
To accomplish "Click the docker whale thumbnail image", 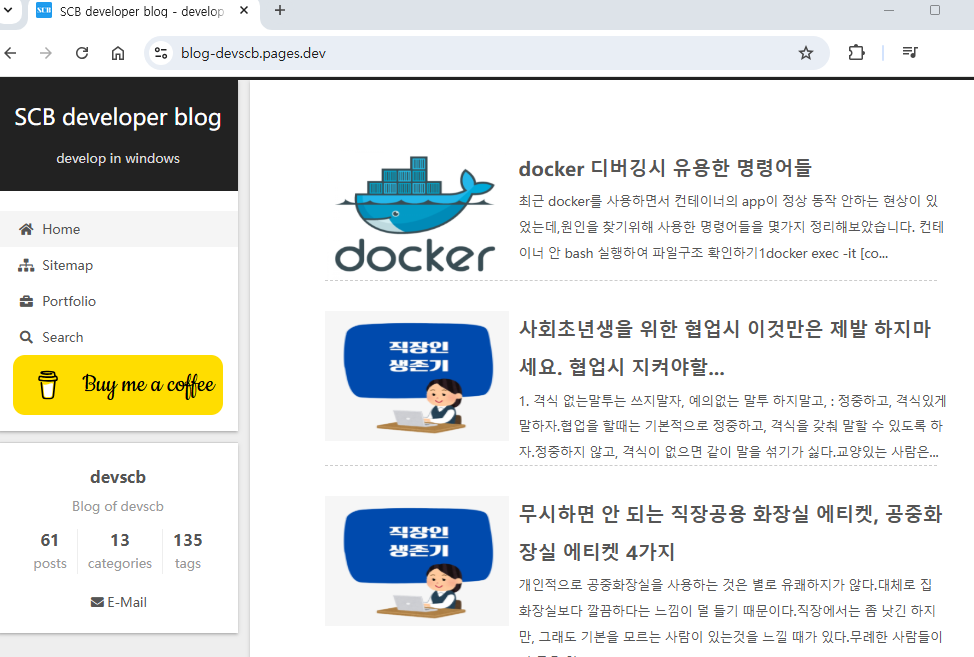I will pyautogui.click(x=416, y=212).
